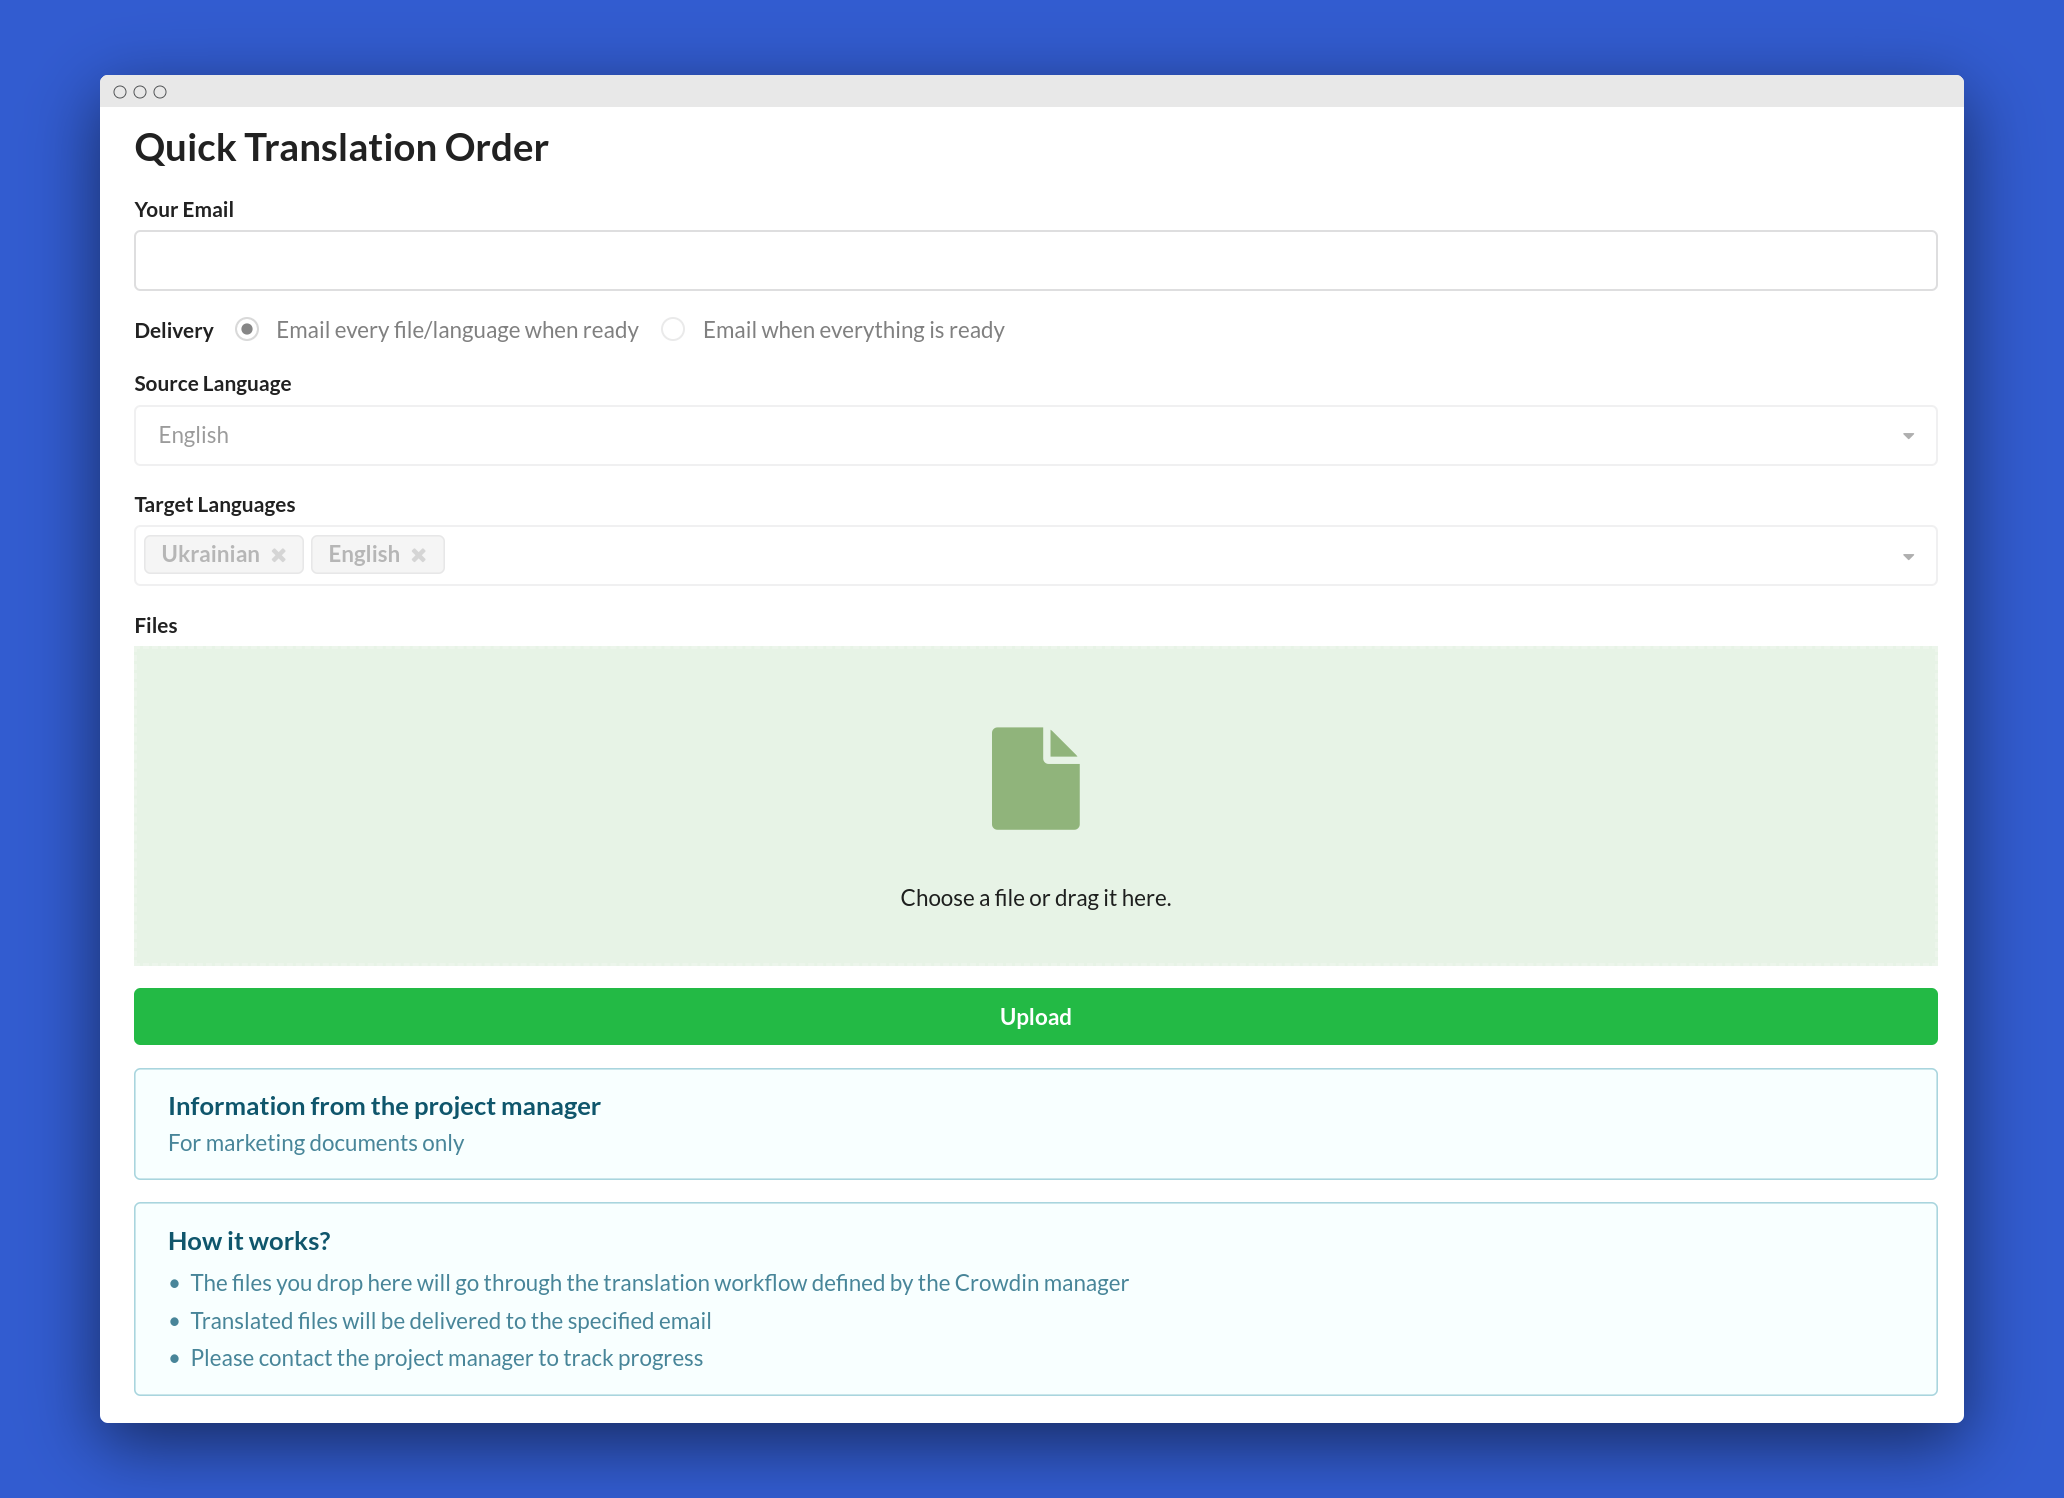Remove the Ukrainian target language tag
2064x1498 pixels.
(x=279, y=555)
